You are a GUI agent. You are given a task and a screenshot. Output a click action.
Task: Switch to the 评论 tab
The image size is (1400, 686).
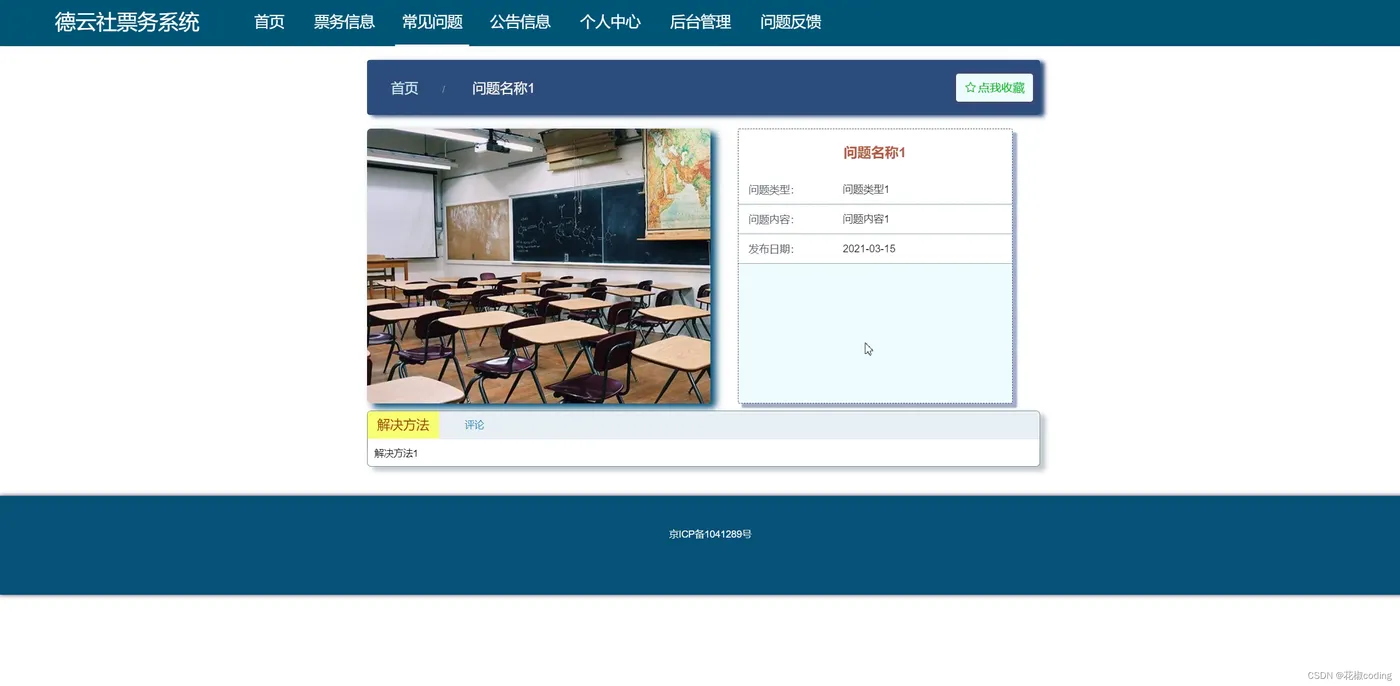(x=474, y=425)
